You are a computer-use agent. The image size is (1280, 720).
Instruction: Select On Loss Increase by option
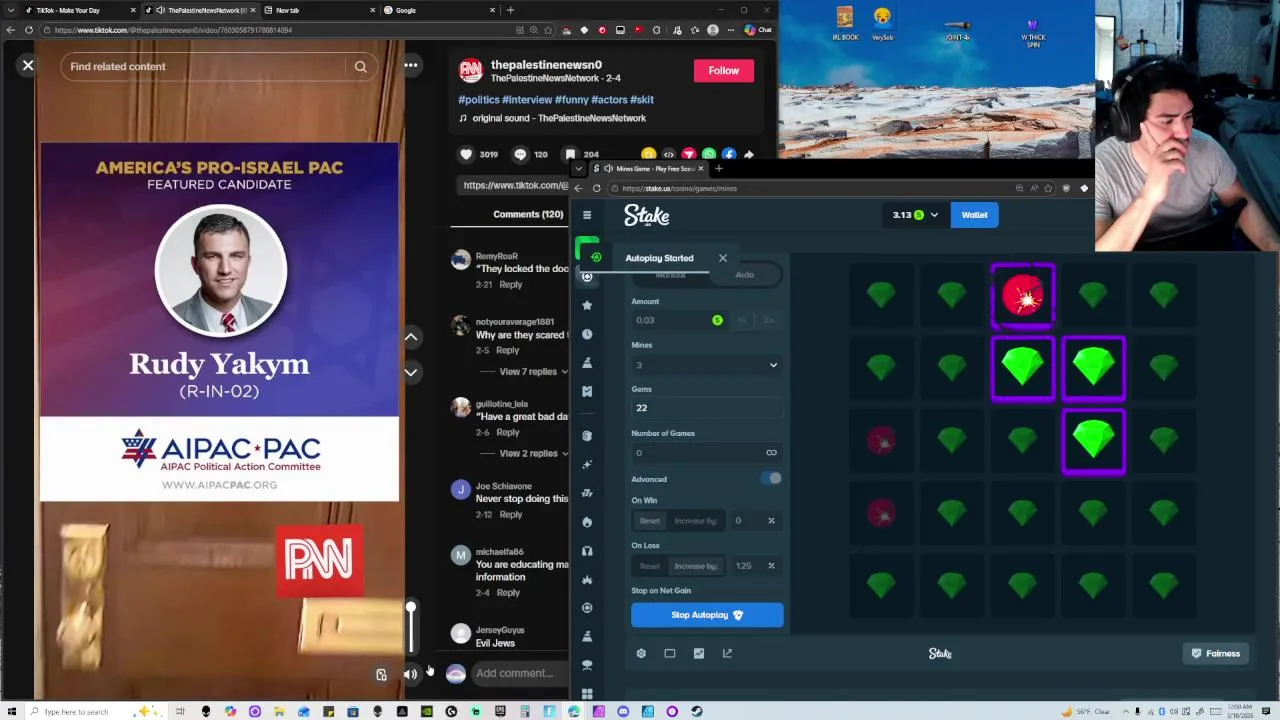pos(696,566)
